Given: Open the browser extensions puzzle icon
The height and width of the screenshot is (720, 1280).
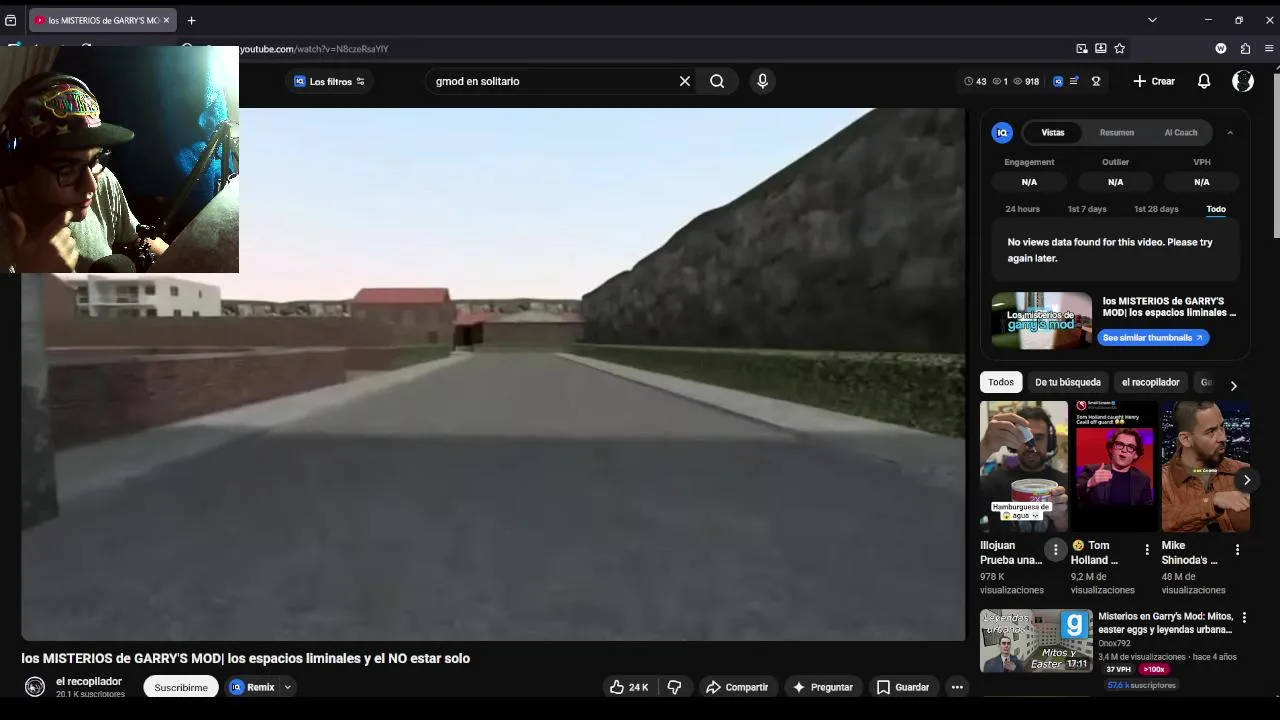Looking at the screenshot, I should coord(1245,48).
